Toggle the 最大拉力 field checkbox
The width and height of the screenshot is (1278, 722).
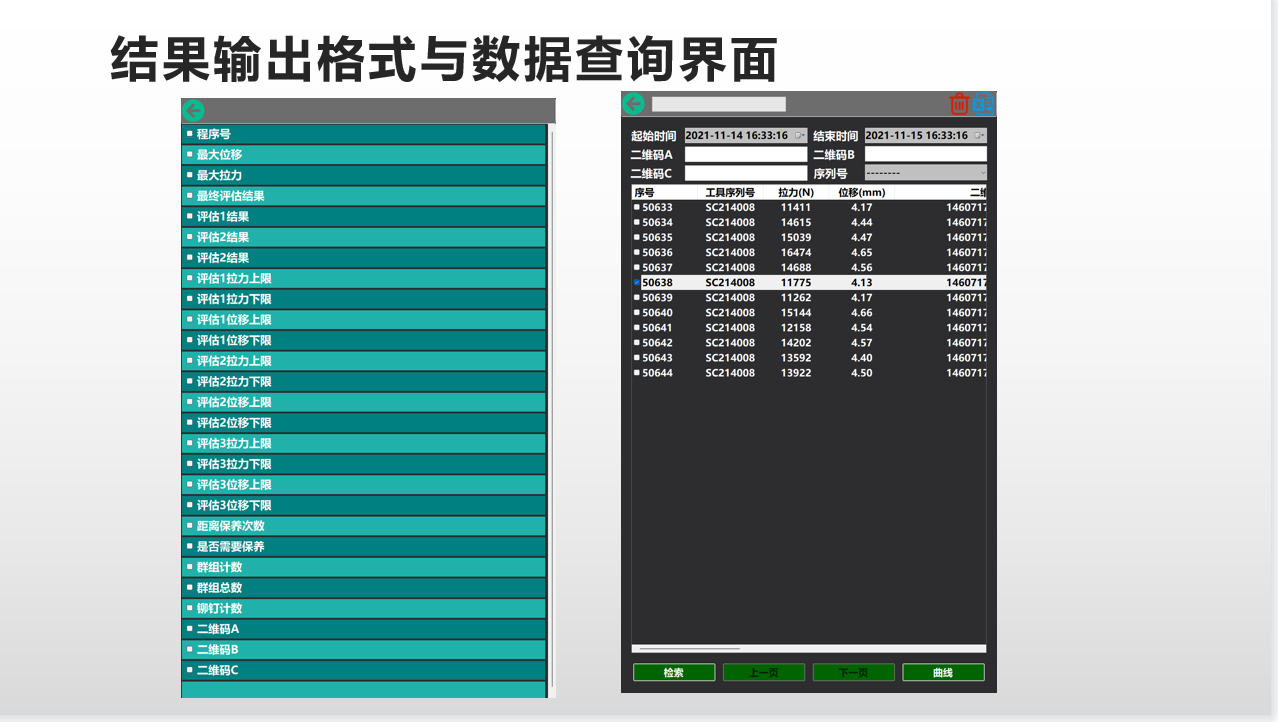(x=189, y=175)
